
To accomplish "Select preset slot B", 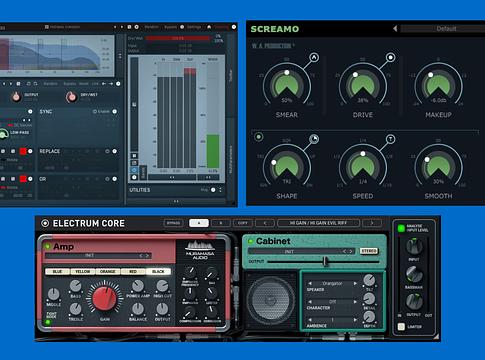I will point(221,223).
